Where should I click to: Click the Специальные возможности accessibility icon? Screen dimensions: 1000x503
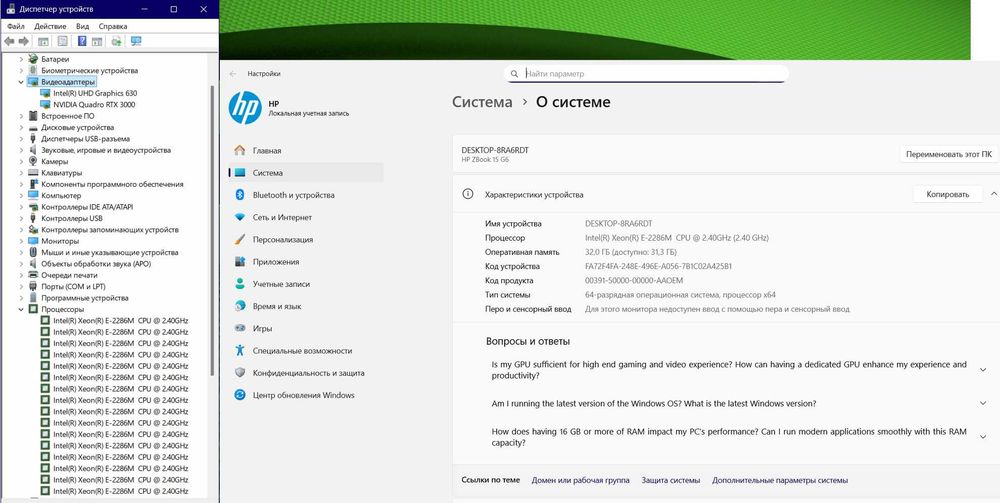coord(240,351)
